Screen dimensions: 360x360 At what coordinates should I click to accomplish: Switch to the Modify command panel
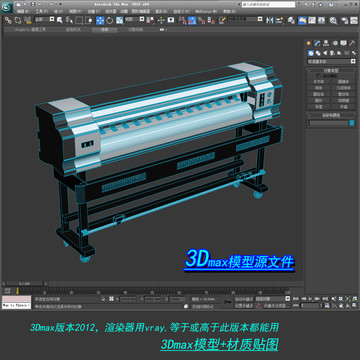point(317,43)
